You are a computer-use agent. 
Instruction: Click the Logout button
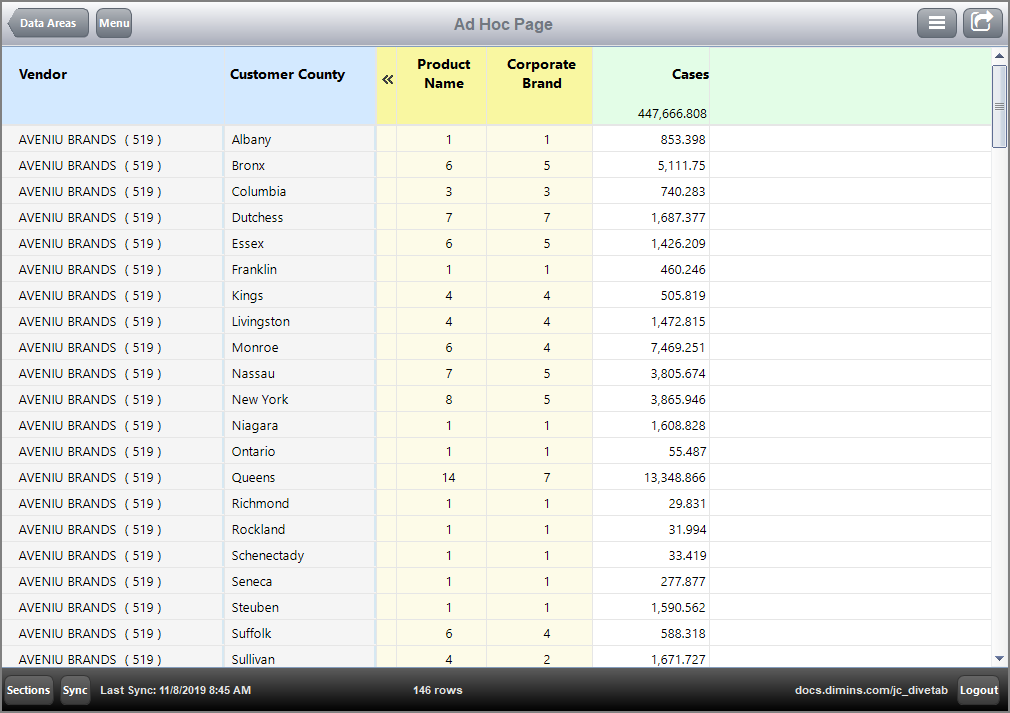point(978,689)
